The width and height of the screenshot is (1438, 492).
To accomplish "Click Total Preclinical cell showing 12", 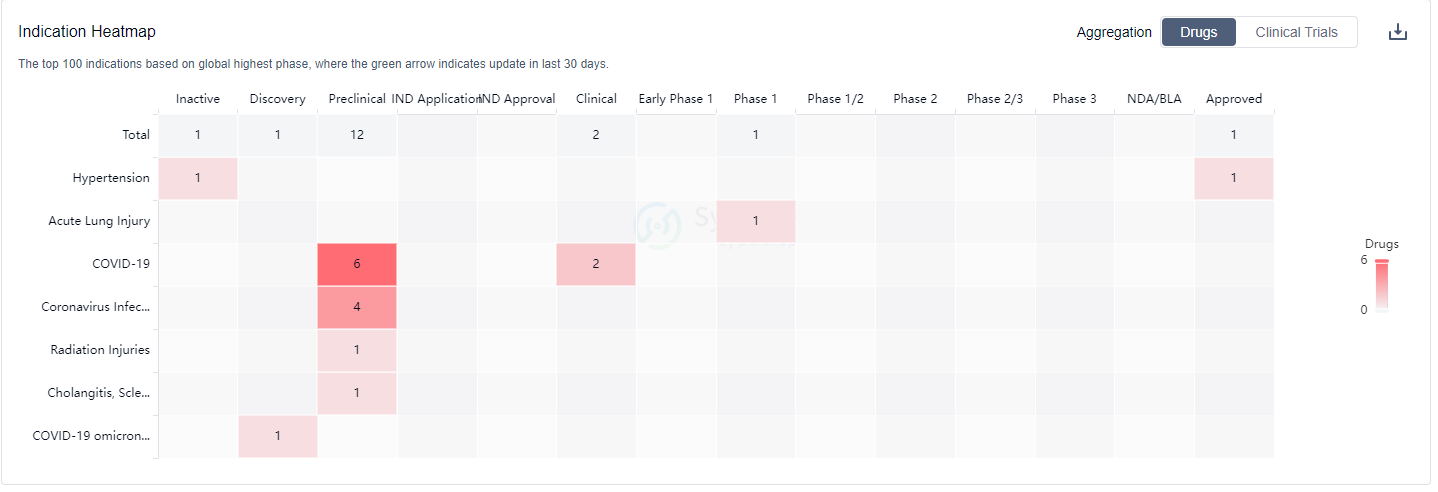I will click(x=357, y=135).
